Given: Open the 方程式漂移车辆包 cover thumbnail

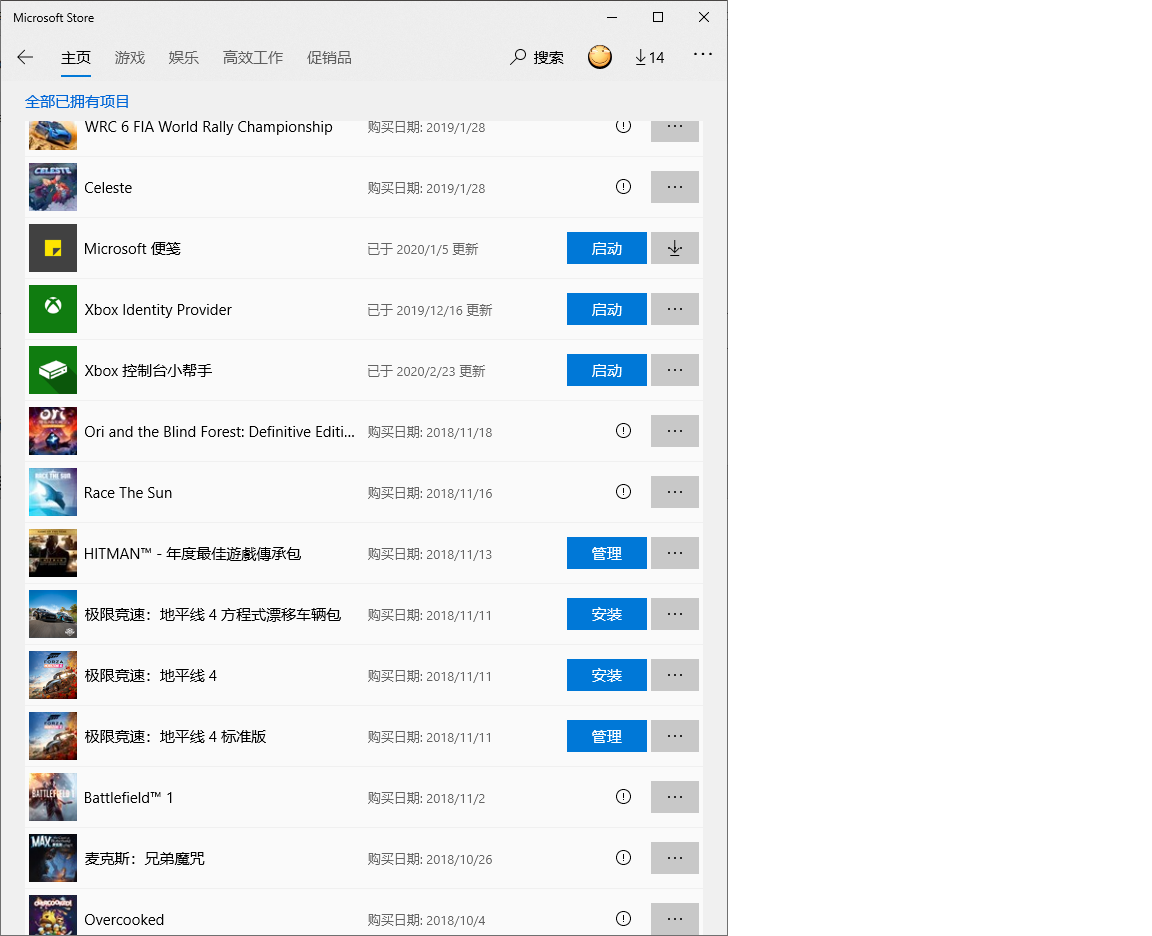Looking at the screenshot, I should [53, 614].
